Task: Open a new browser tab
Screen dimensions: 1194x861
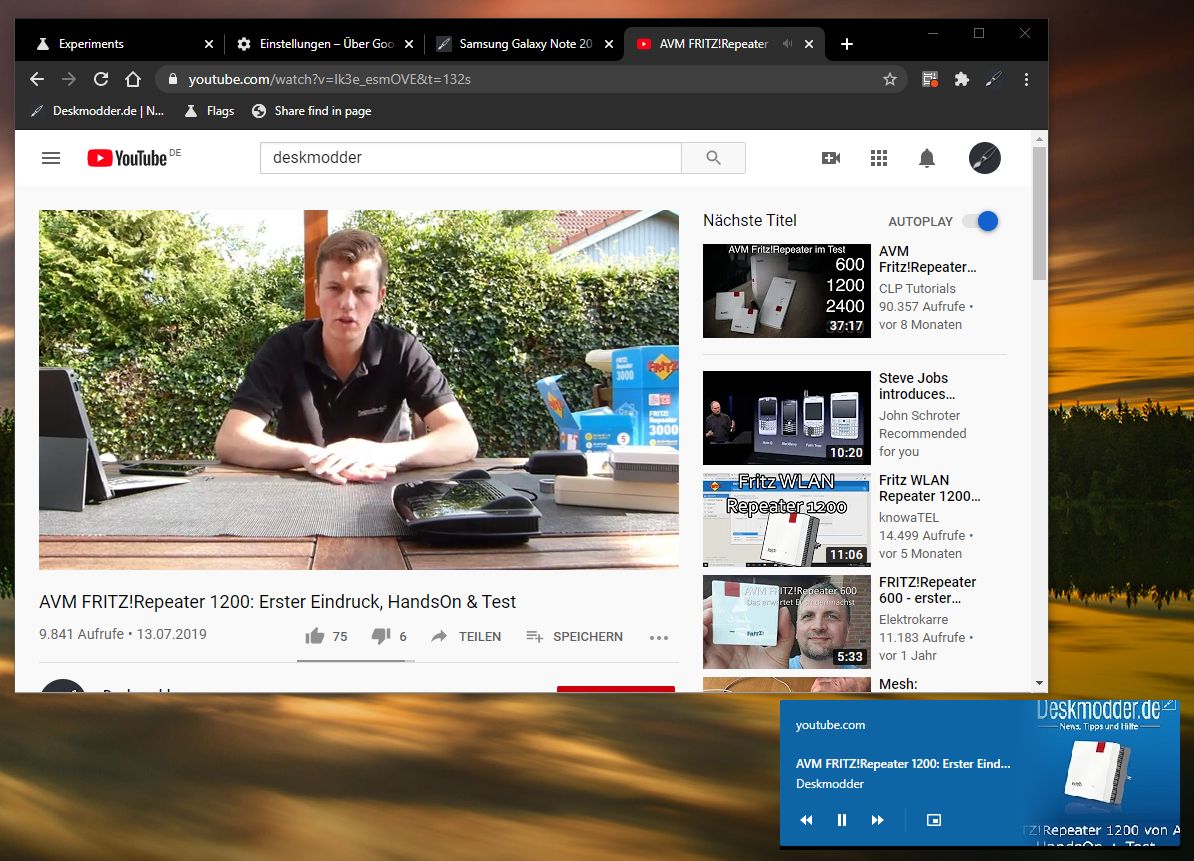Action: click(847, 44)
